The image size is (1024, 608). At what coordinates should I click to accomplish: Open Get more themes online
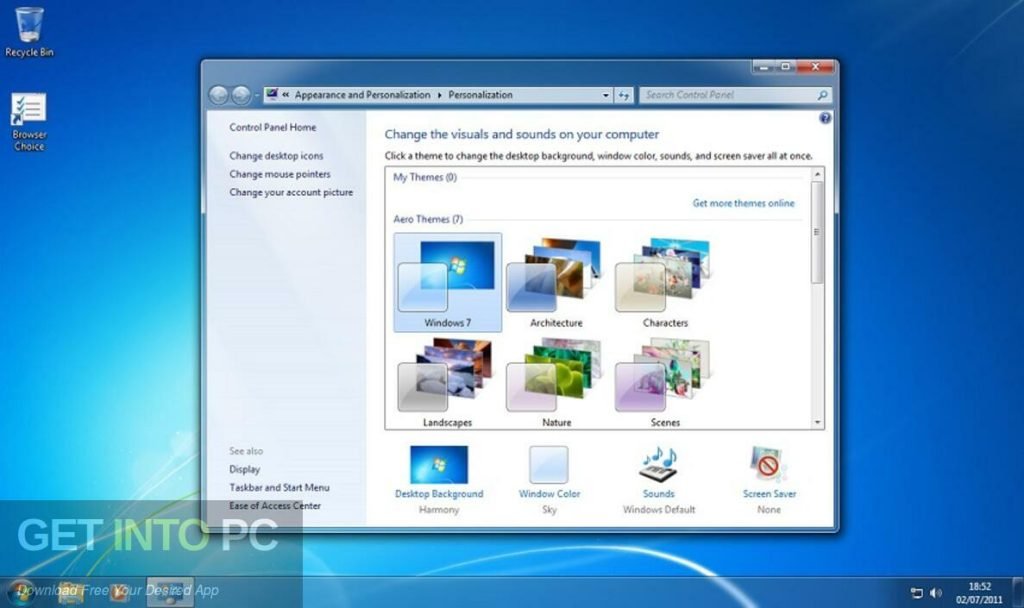pos(744,203)
